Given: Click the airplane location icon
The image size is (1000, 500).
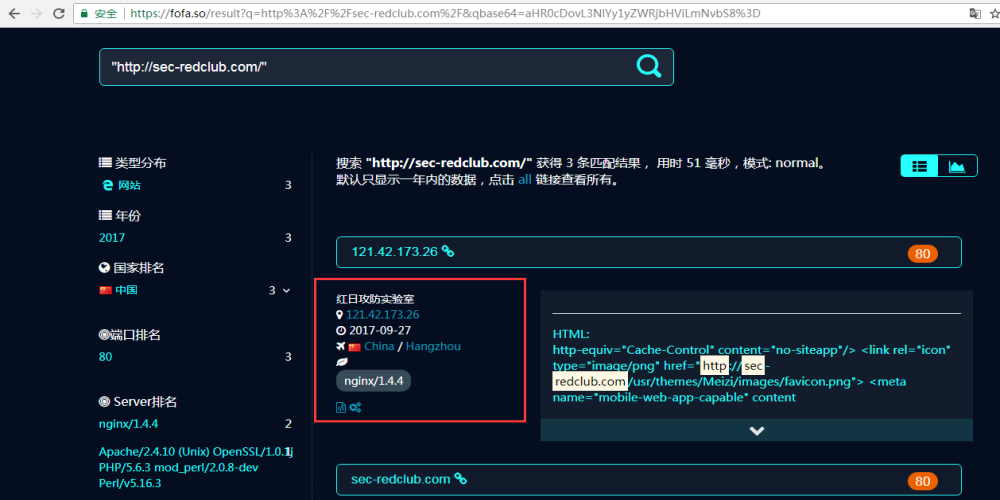Looking at the screenshot, I should tap(341, 346).
